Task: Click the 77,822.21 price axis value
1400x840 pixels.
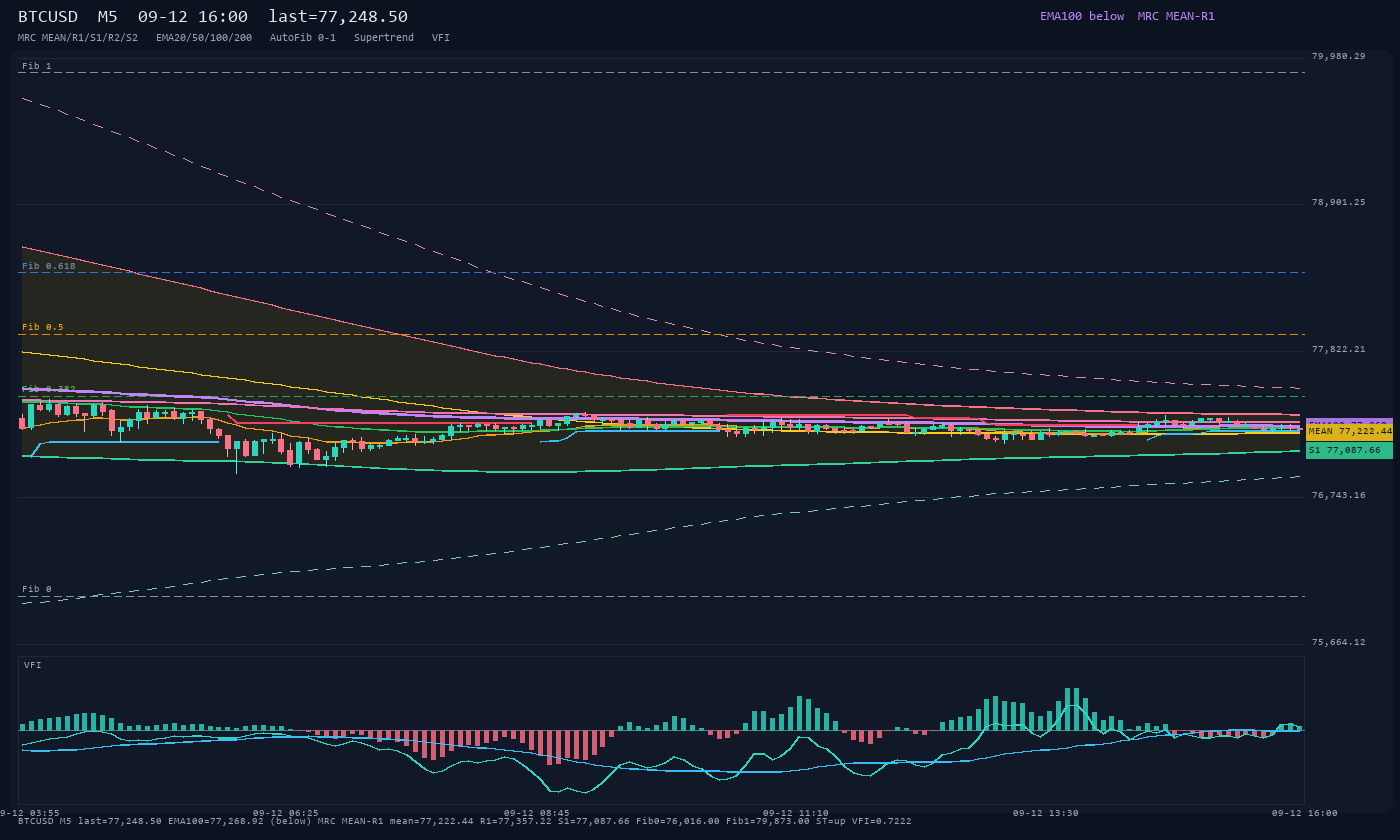Action: coord(1338,349)
